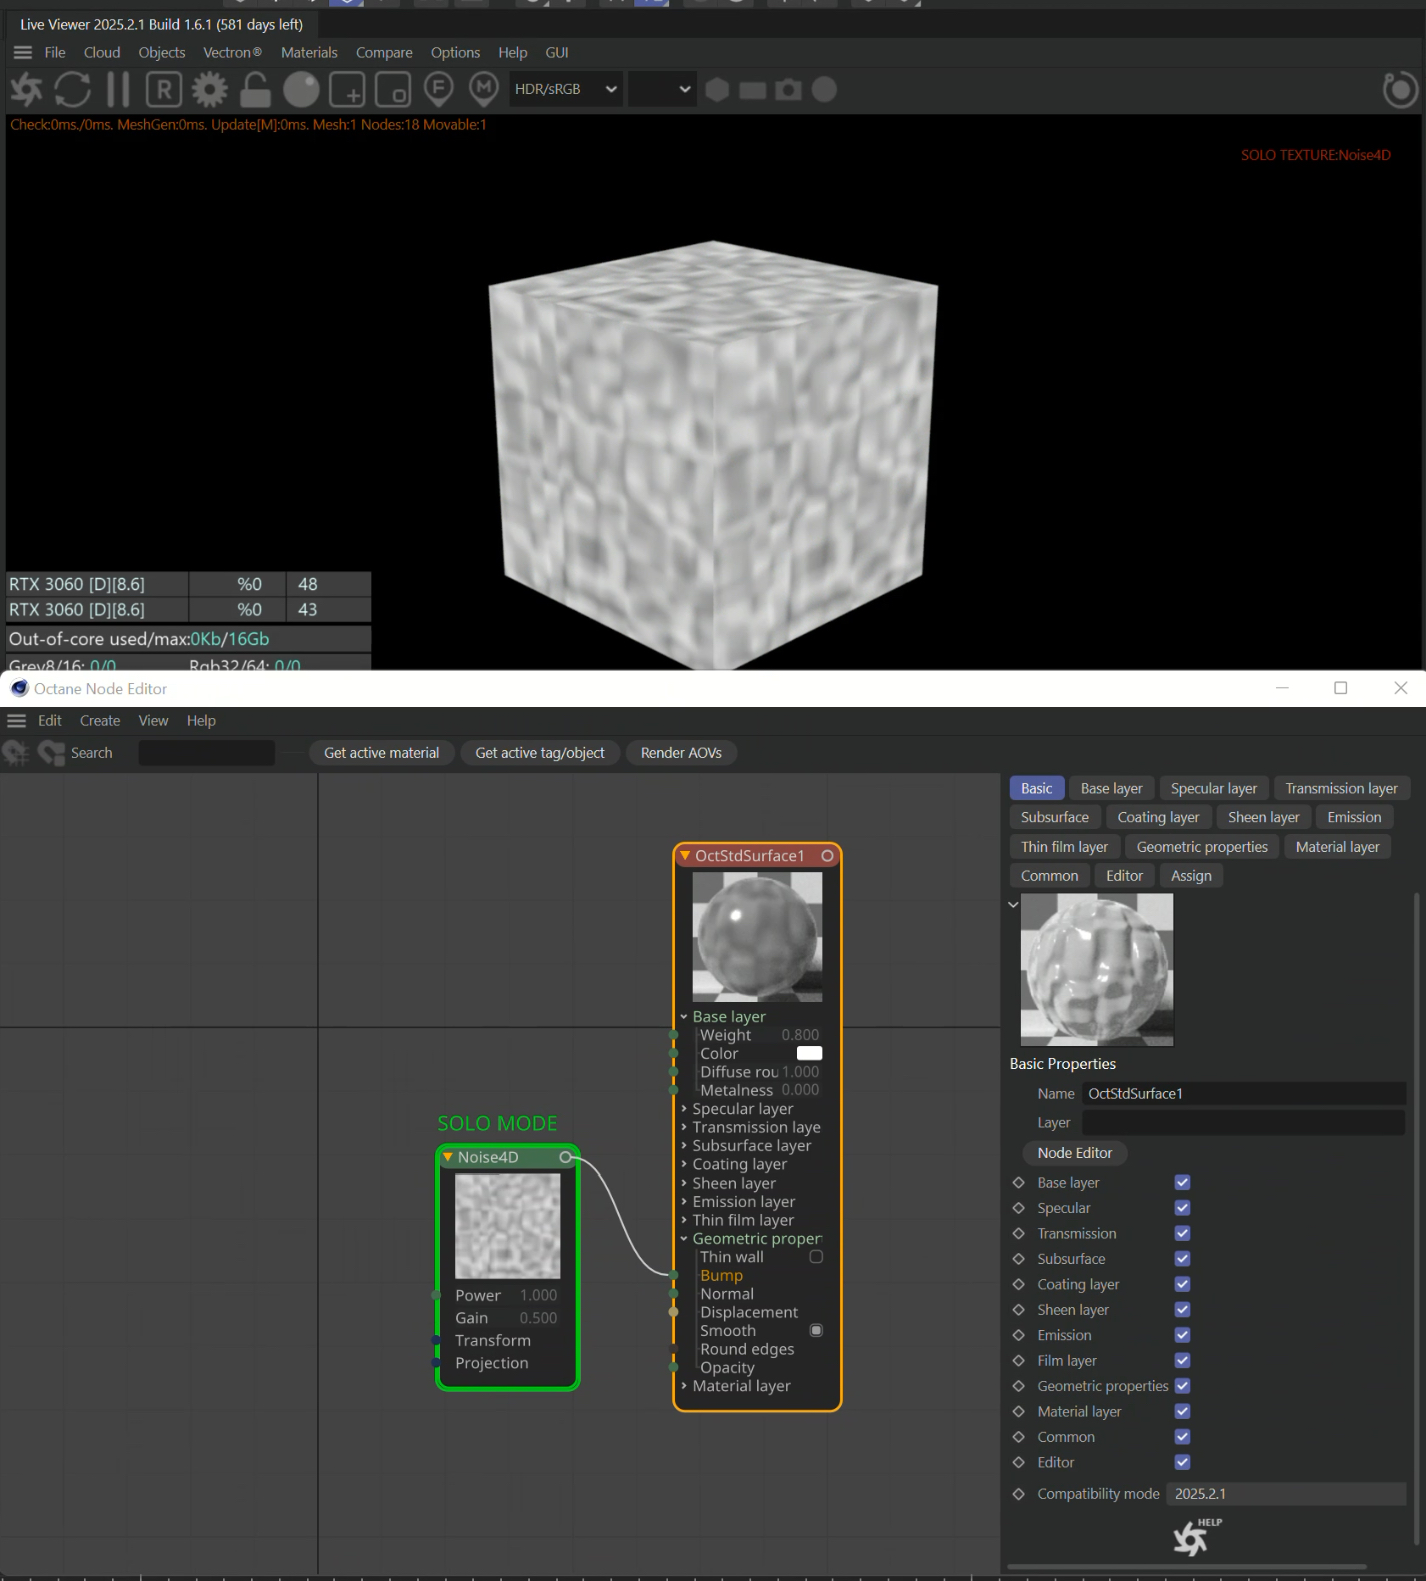This screenshot has width=1426, height=1581.
Task: Enable the Thin wall checkbox on the node
Action: point(816,1257)
